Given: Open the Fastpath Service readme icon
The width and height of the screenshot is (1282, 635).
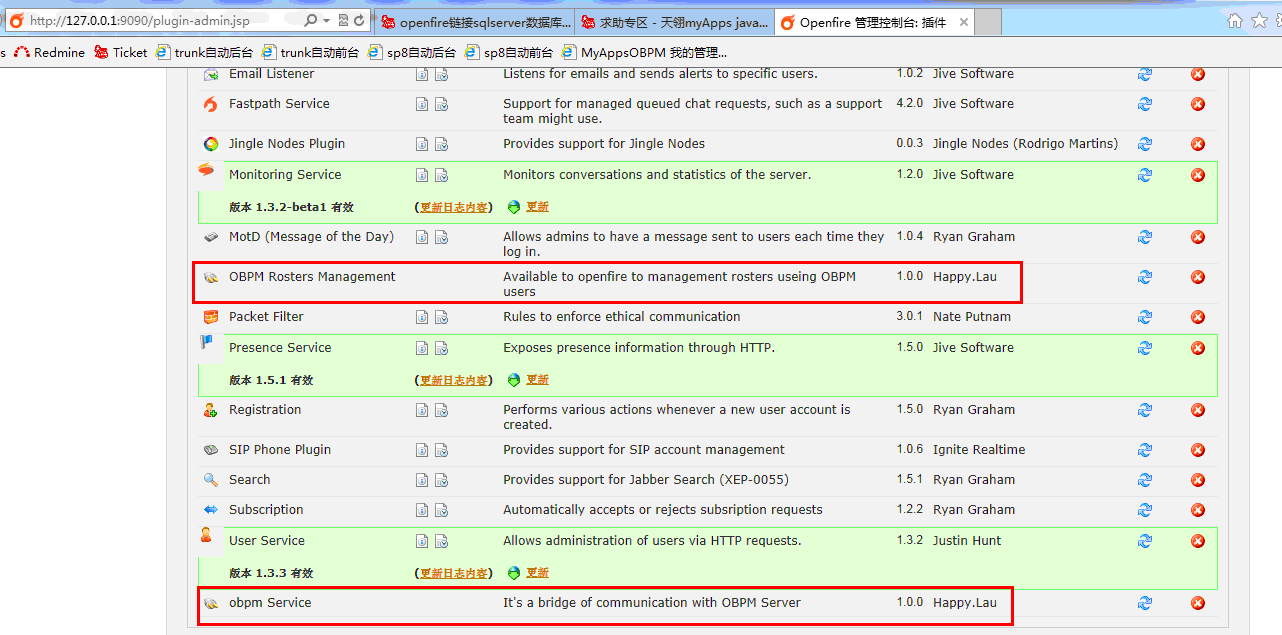Looking at the screenshot, I should click(422, 104).
